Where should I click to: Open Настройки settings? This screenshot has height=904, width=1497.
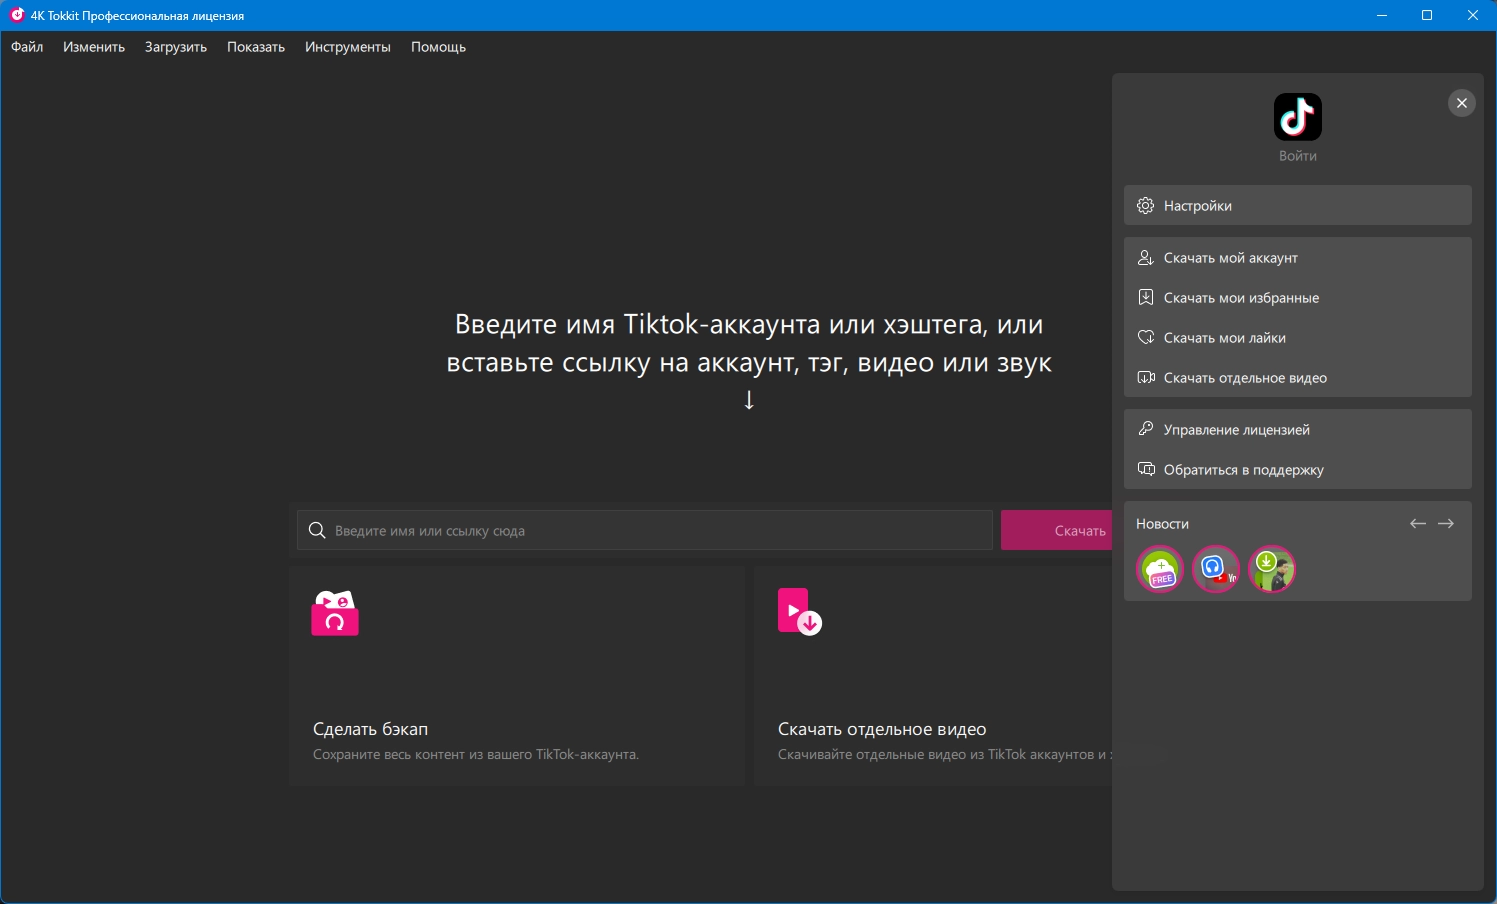pos(1297,205)
